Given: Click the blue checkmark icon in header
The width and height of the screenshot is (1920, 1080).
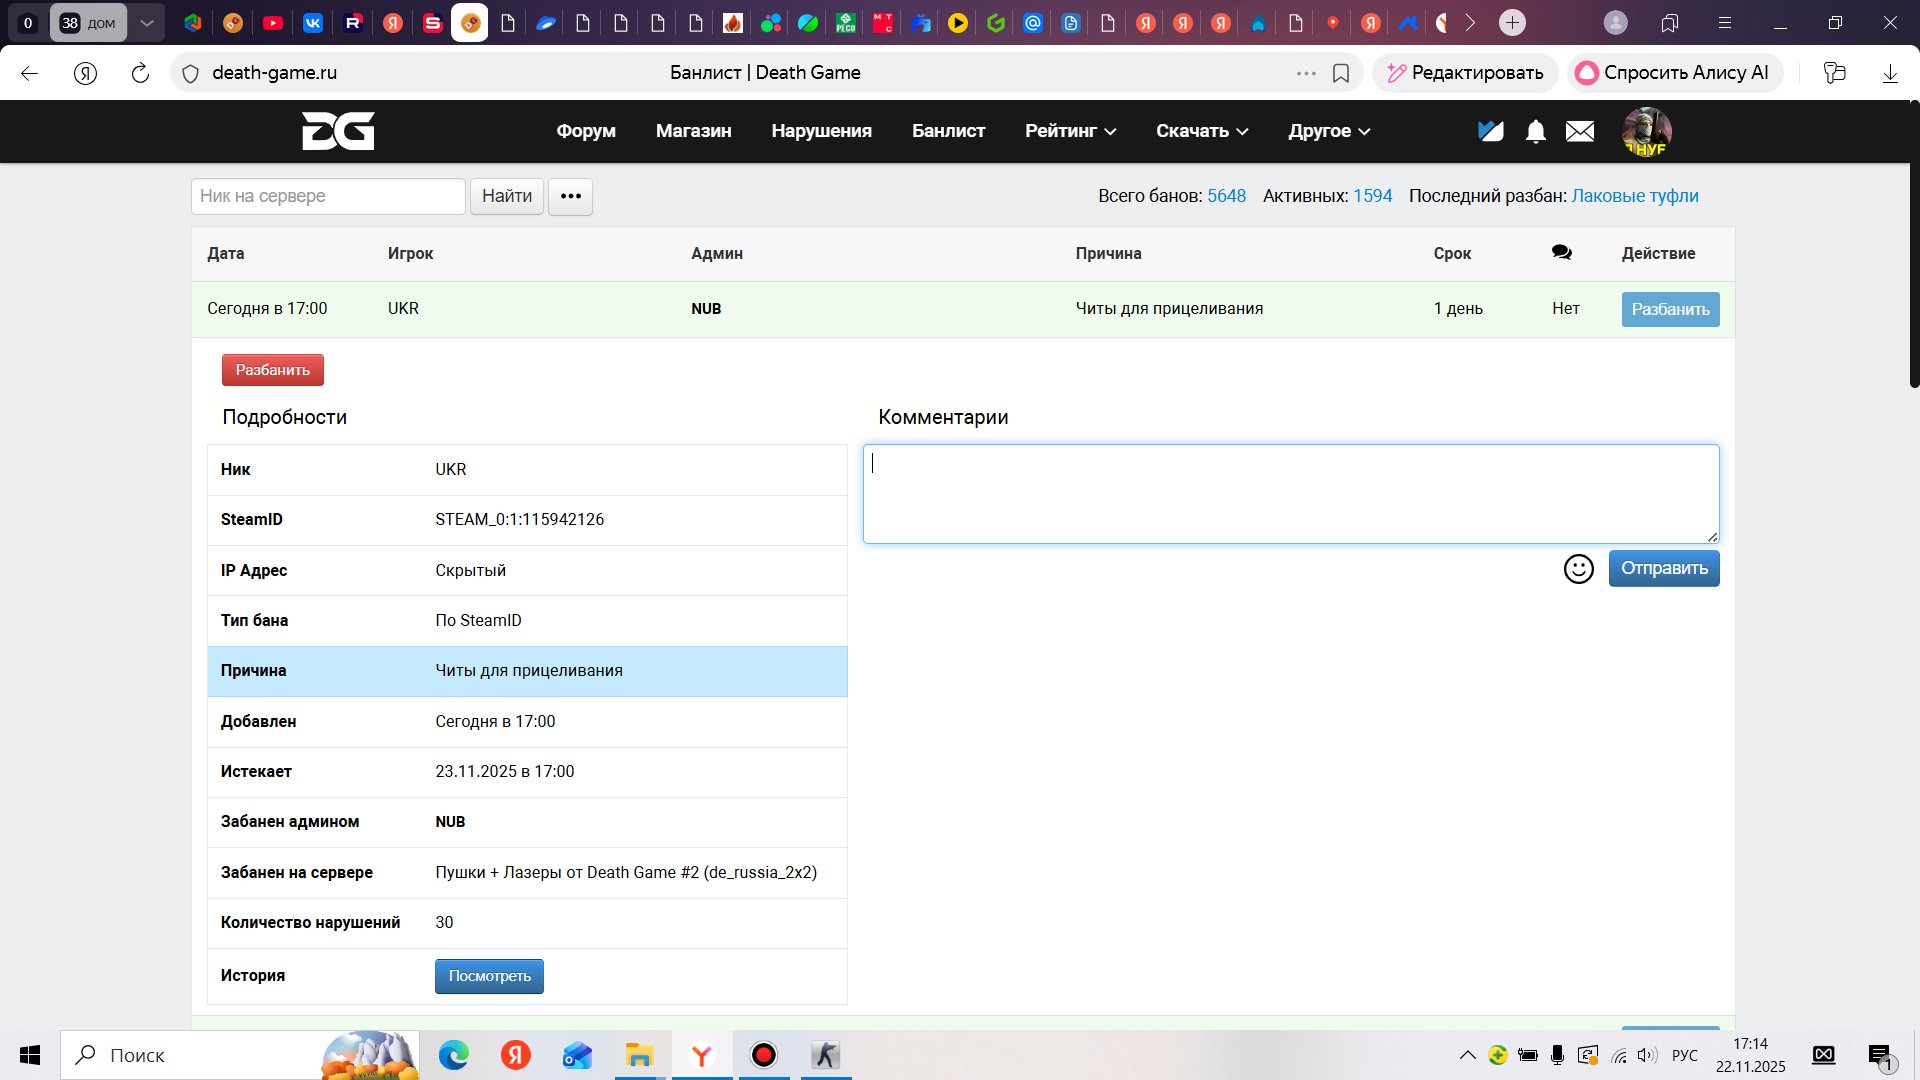Looking at the screenshot, I should (1491, 131).
